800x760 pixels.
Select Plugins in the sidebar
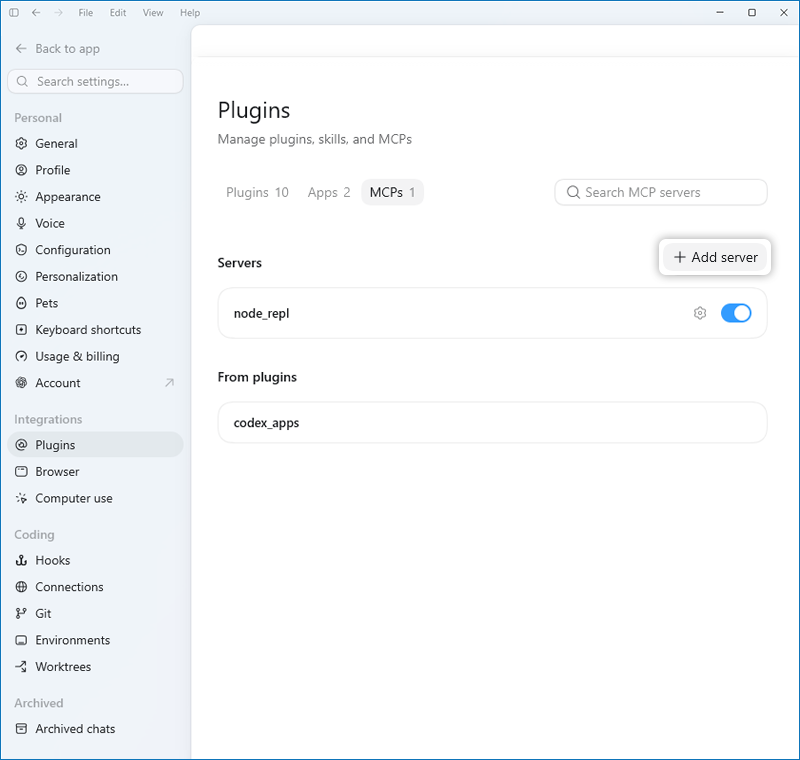pyautogui.click(x=95, y=445)
